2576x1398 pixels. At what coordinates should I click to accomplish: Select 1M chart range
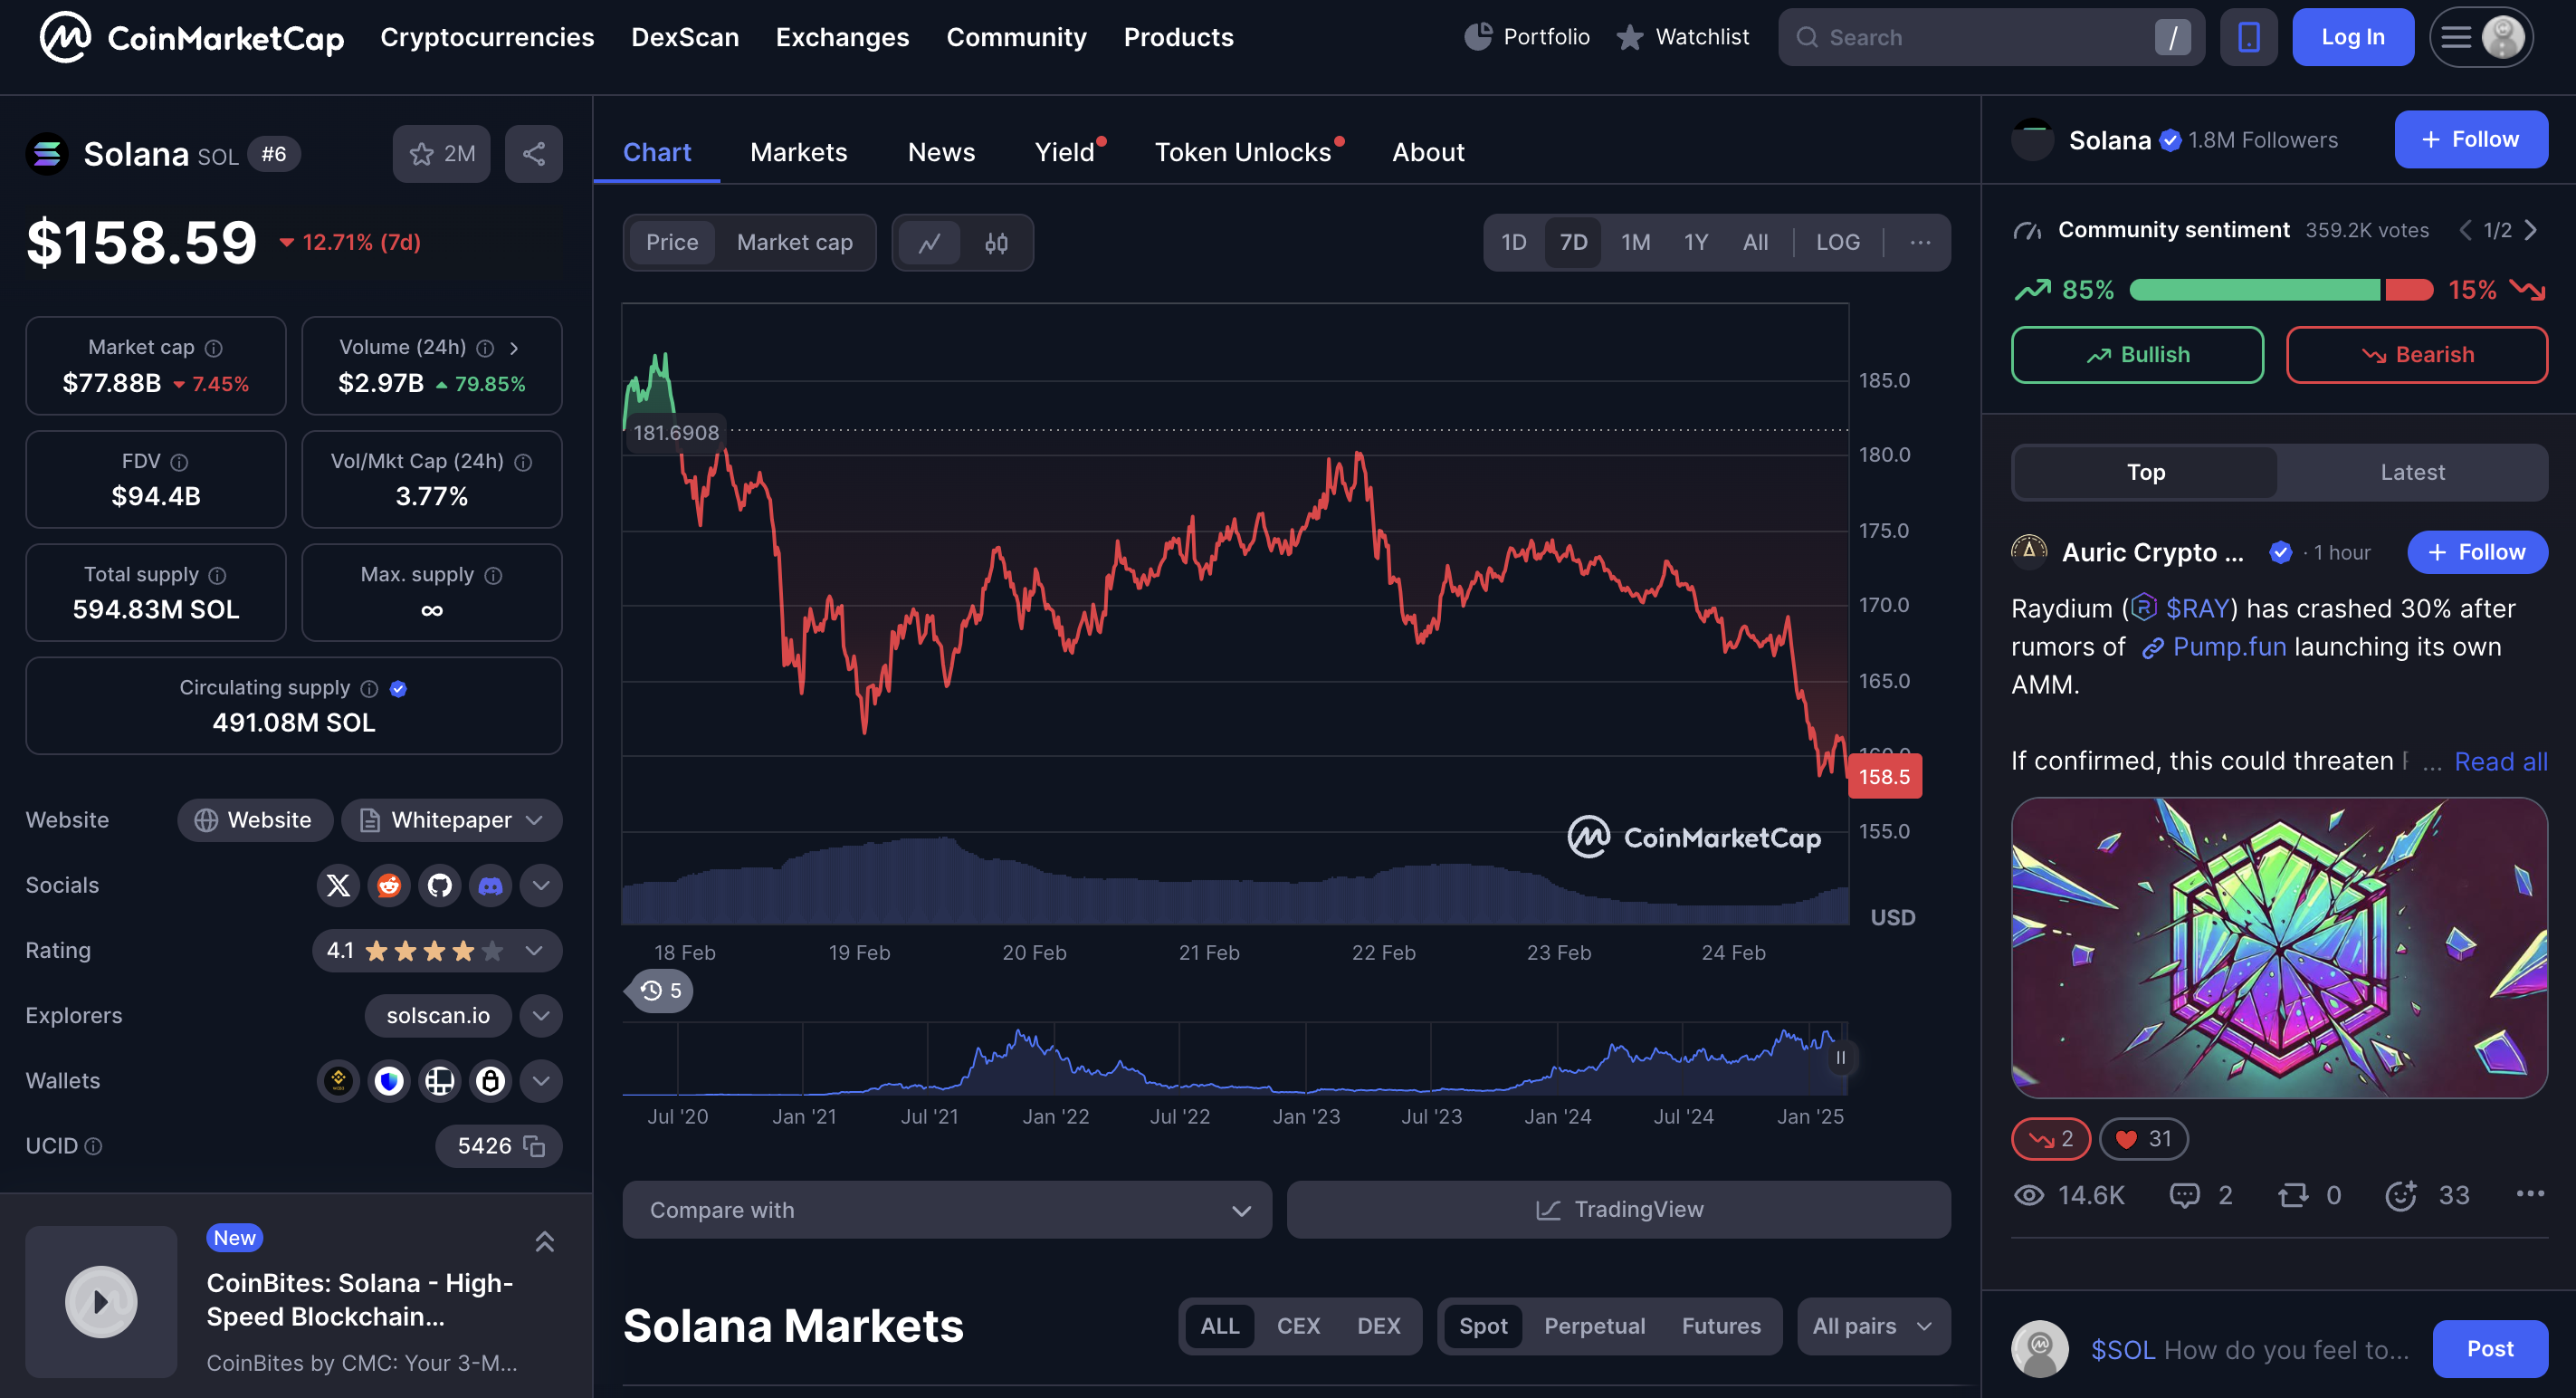coord(1636,243)
